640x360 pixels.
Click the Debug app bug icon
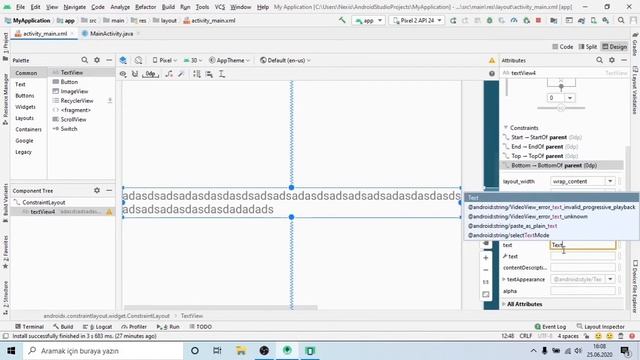(x=489, y=20)
